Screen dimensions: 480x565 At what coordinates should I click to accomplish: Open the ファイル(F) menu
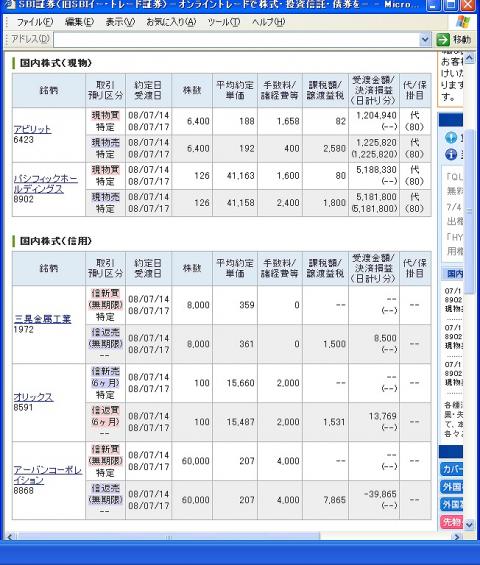pyautogui.click(x=35, y=22)
